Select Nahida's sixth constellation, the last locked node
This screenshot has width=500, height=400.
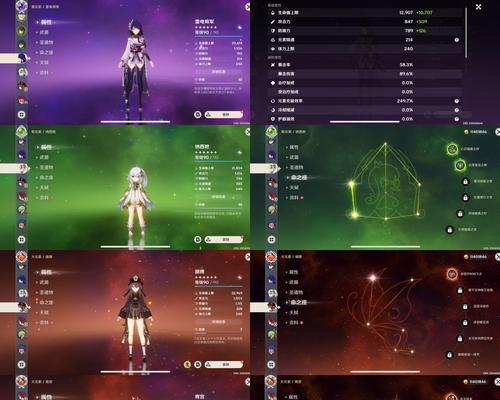coord(450,229)
